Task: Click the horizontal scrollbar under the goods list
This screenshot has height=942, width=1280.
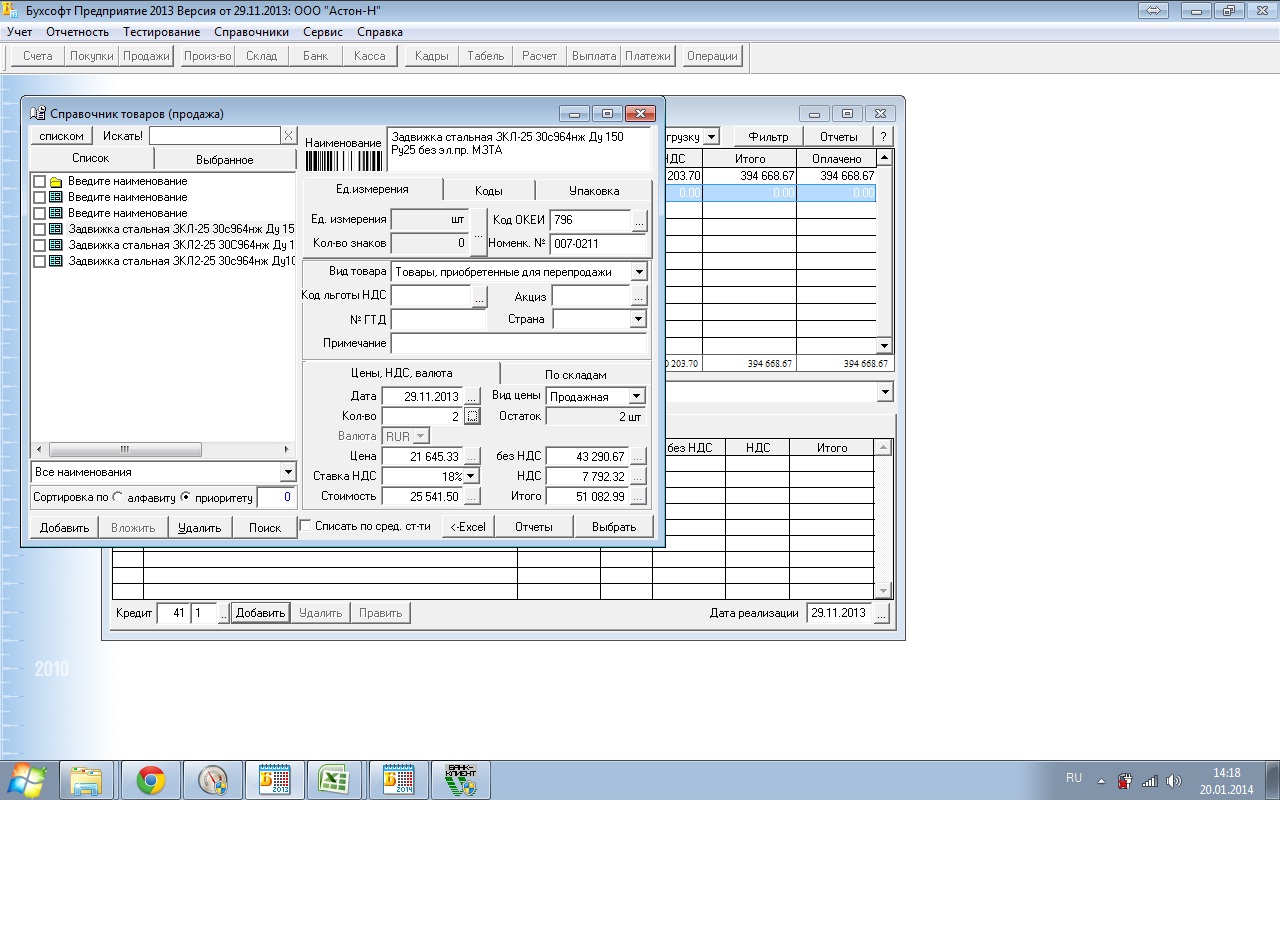Action: tap(160, 450)
